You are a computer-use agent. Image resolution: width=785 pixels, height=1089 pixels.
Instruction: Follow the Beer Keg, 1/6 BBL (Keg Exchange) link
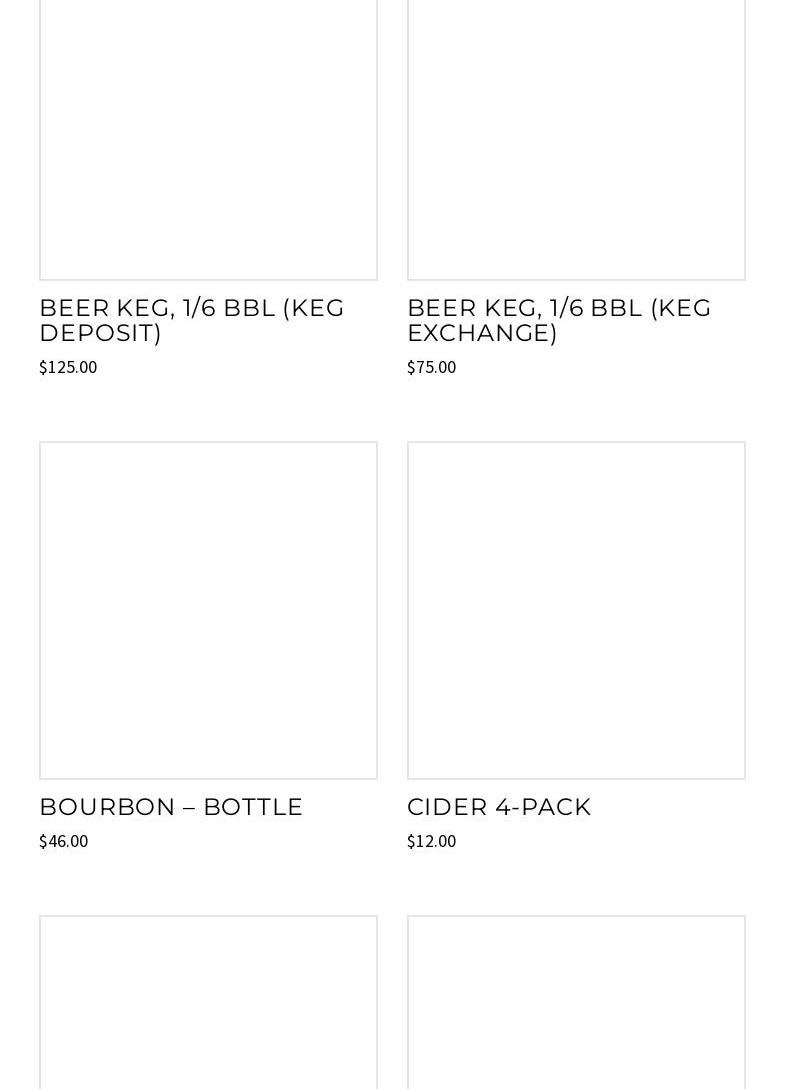[559, 320]
